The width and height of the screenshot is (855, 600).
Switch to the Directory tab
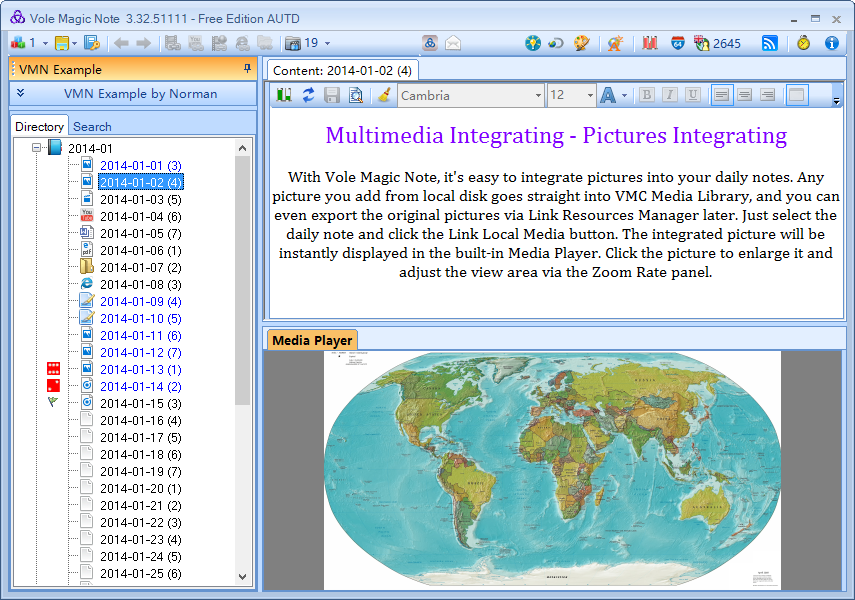coord(39,127)
